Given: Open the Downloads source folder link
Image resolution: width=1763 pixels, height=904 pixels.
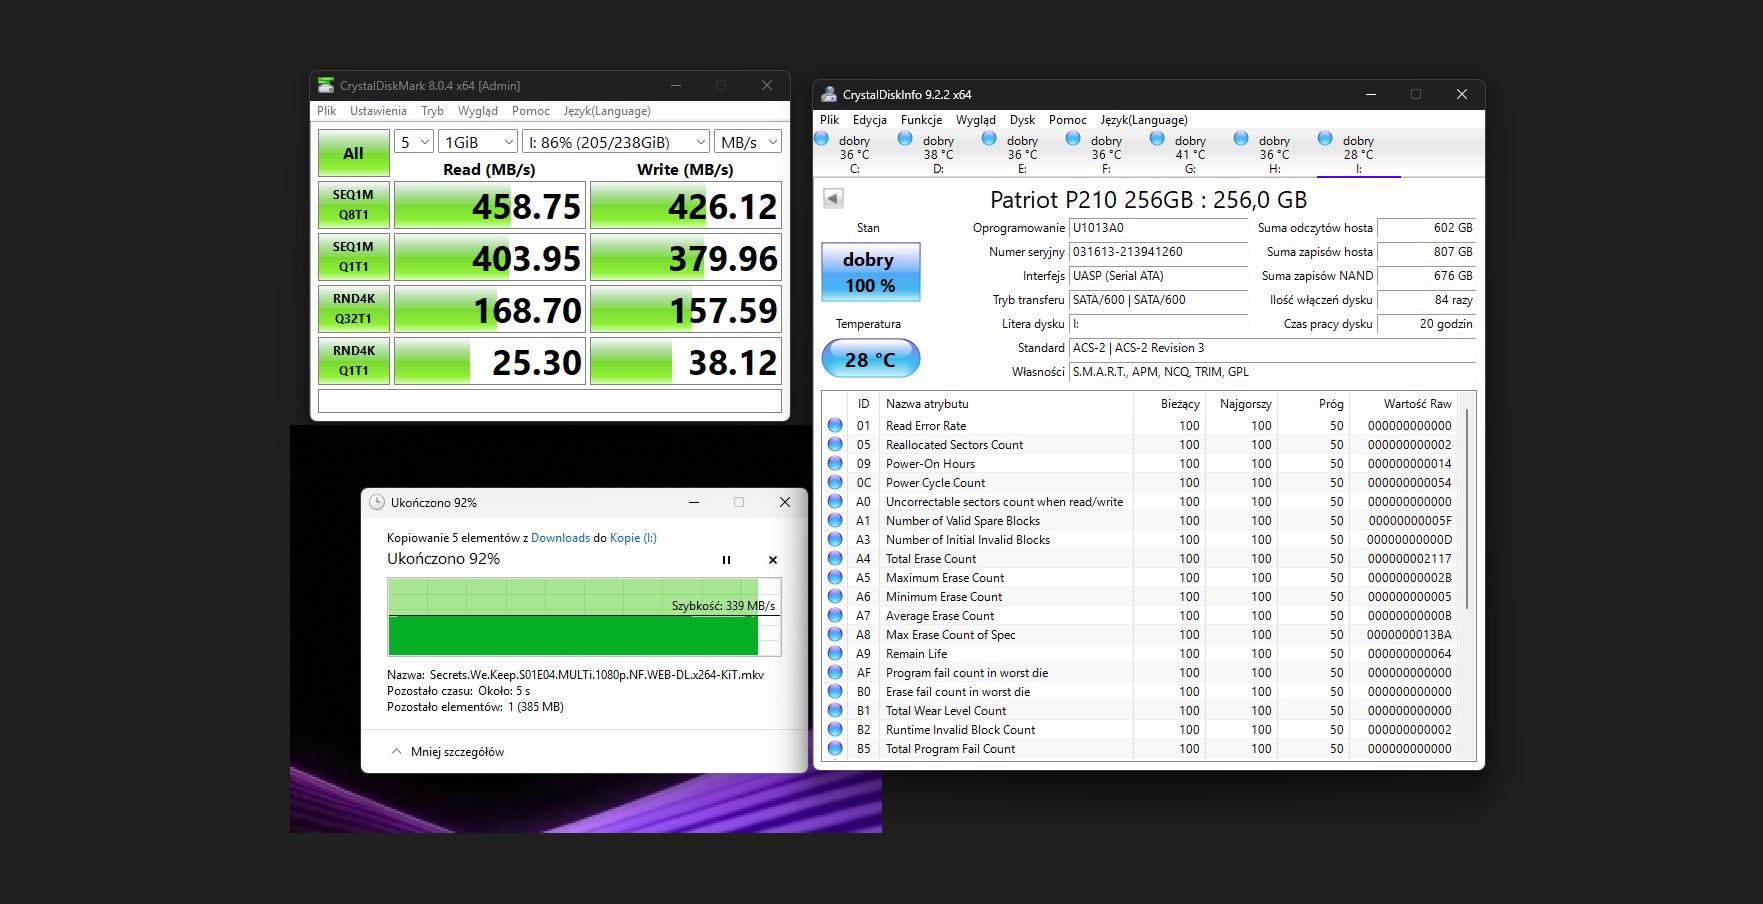Looking at the screenshot, I should (x=560, y=538).
